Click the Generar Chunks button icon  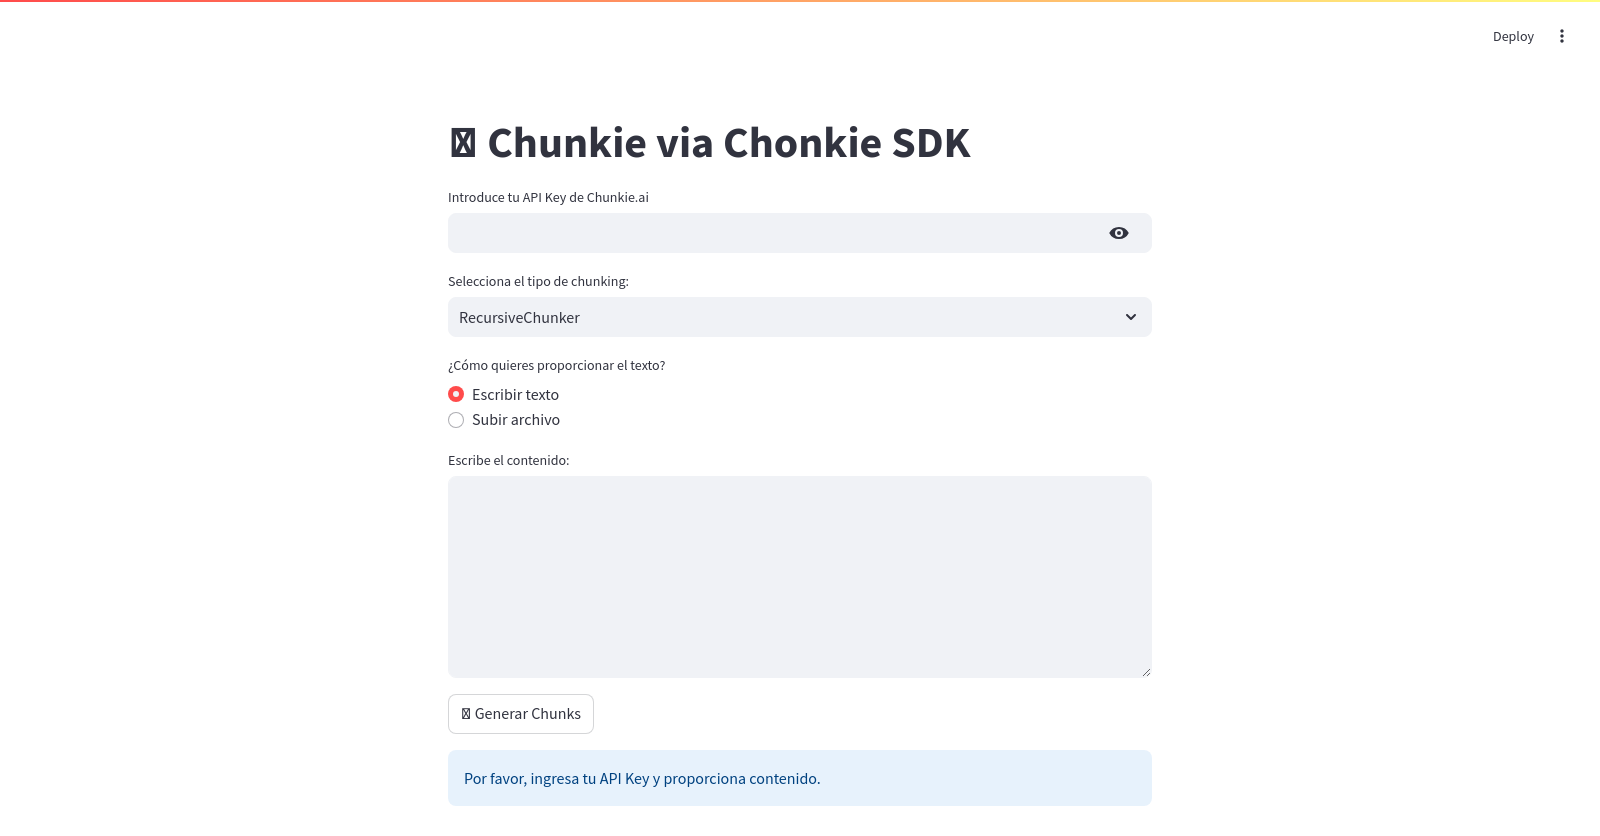464,713
